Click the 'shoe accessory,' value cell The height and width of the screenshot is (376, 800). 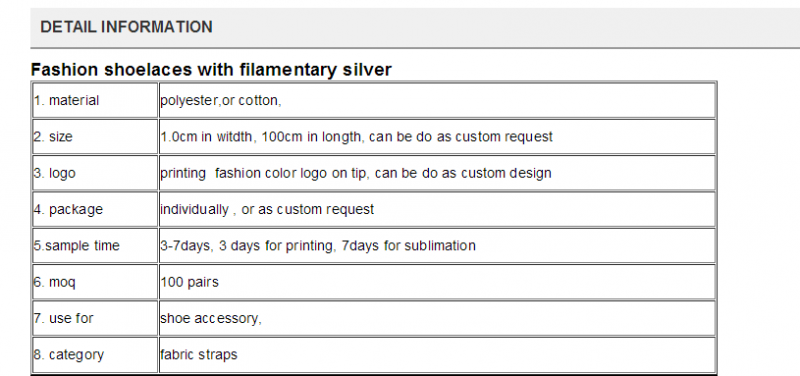pyautogui.click(x=437, y=318)
